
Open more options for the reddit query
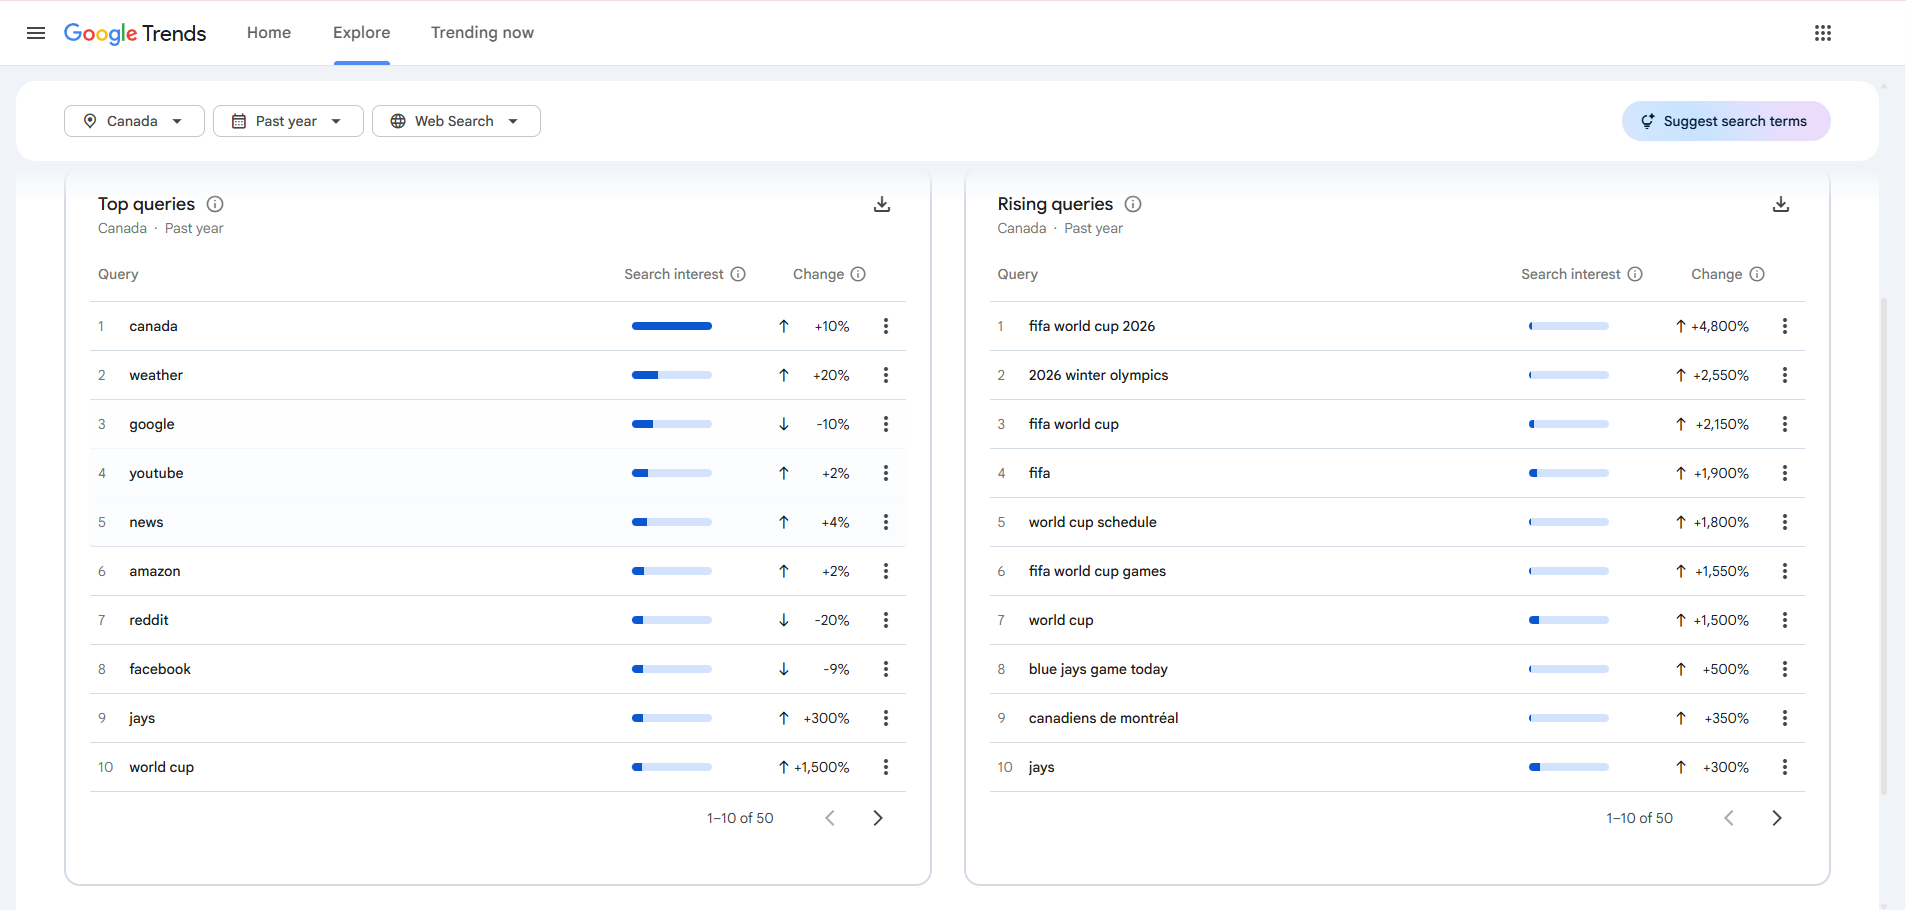[886, 620]
